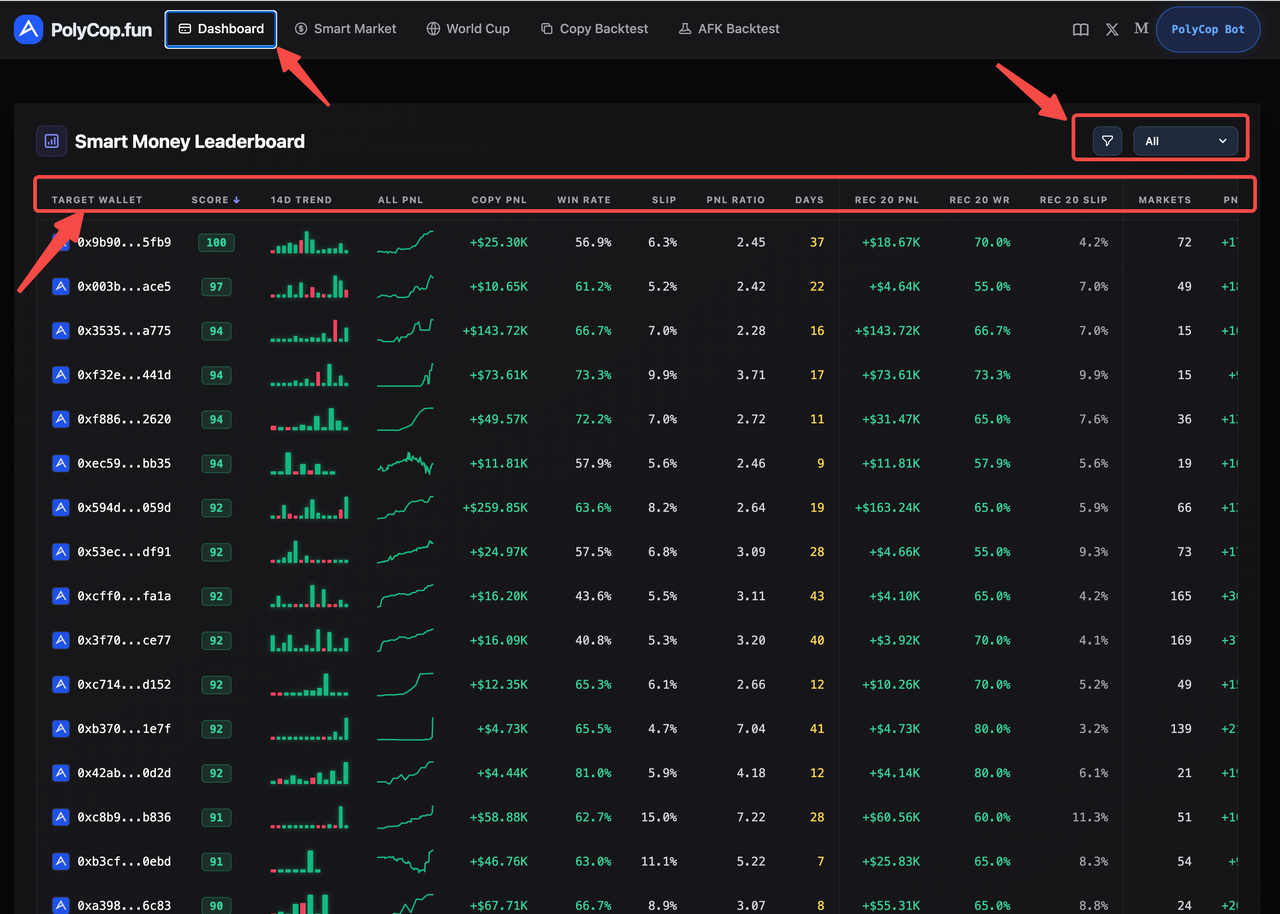Sort by PNL RATIO column header
1280x914 pixels.
click(735, 200)
